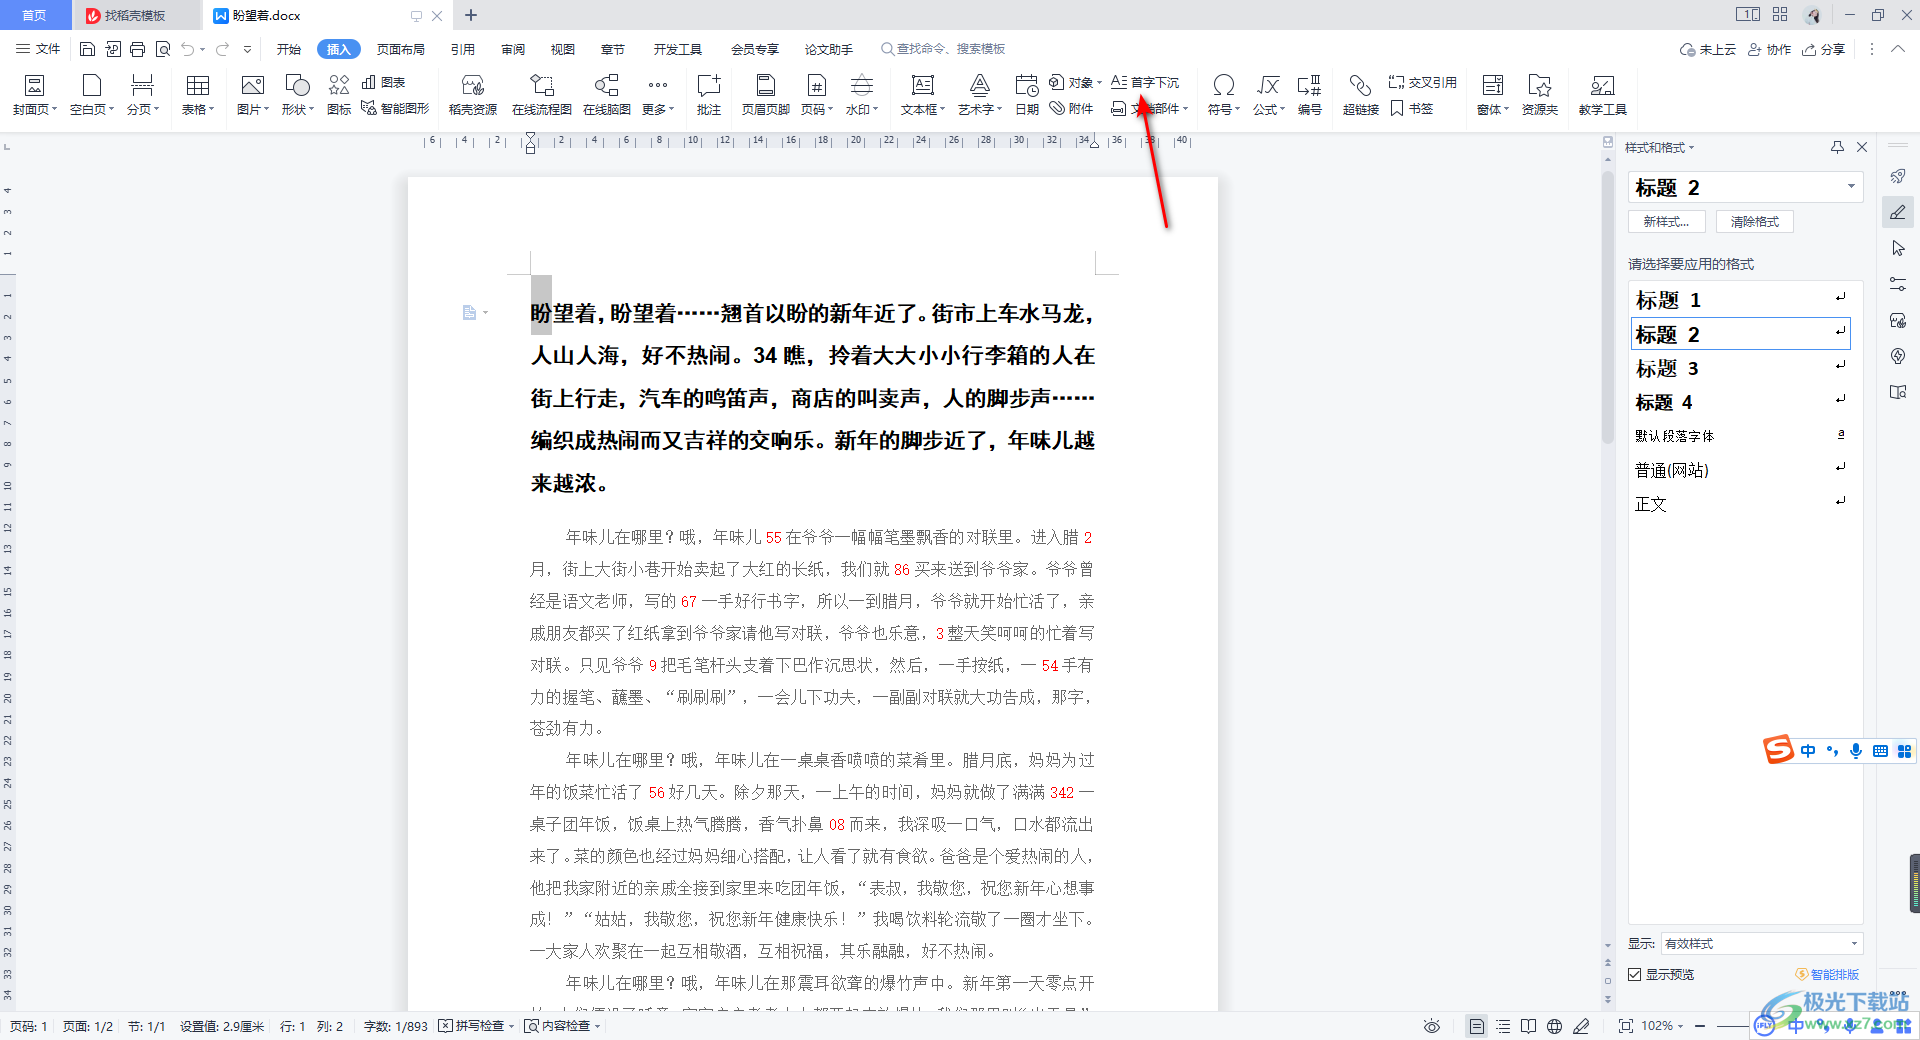Expand the form fields dropdown
The image size is (1920, 1040).
[x=1492, y=95]
